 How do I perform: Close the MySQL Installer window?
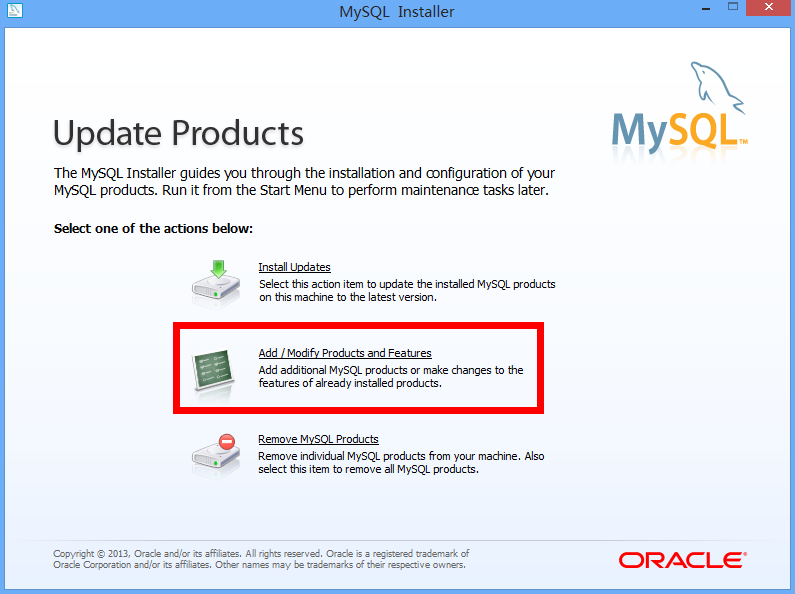point(771,9)
